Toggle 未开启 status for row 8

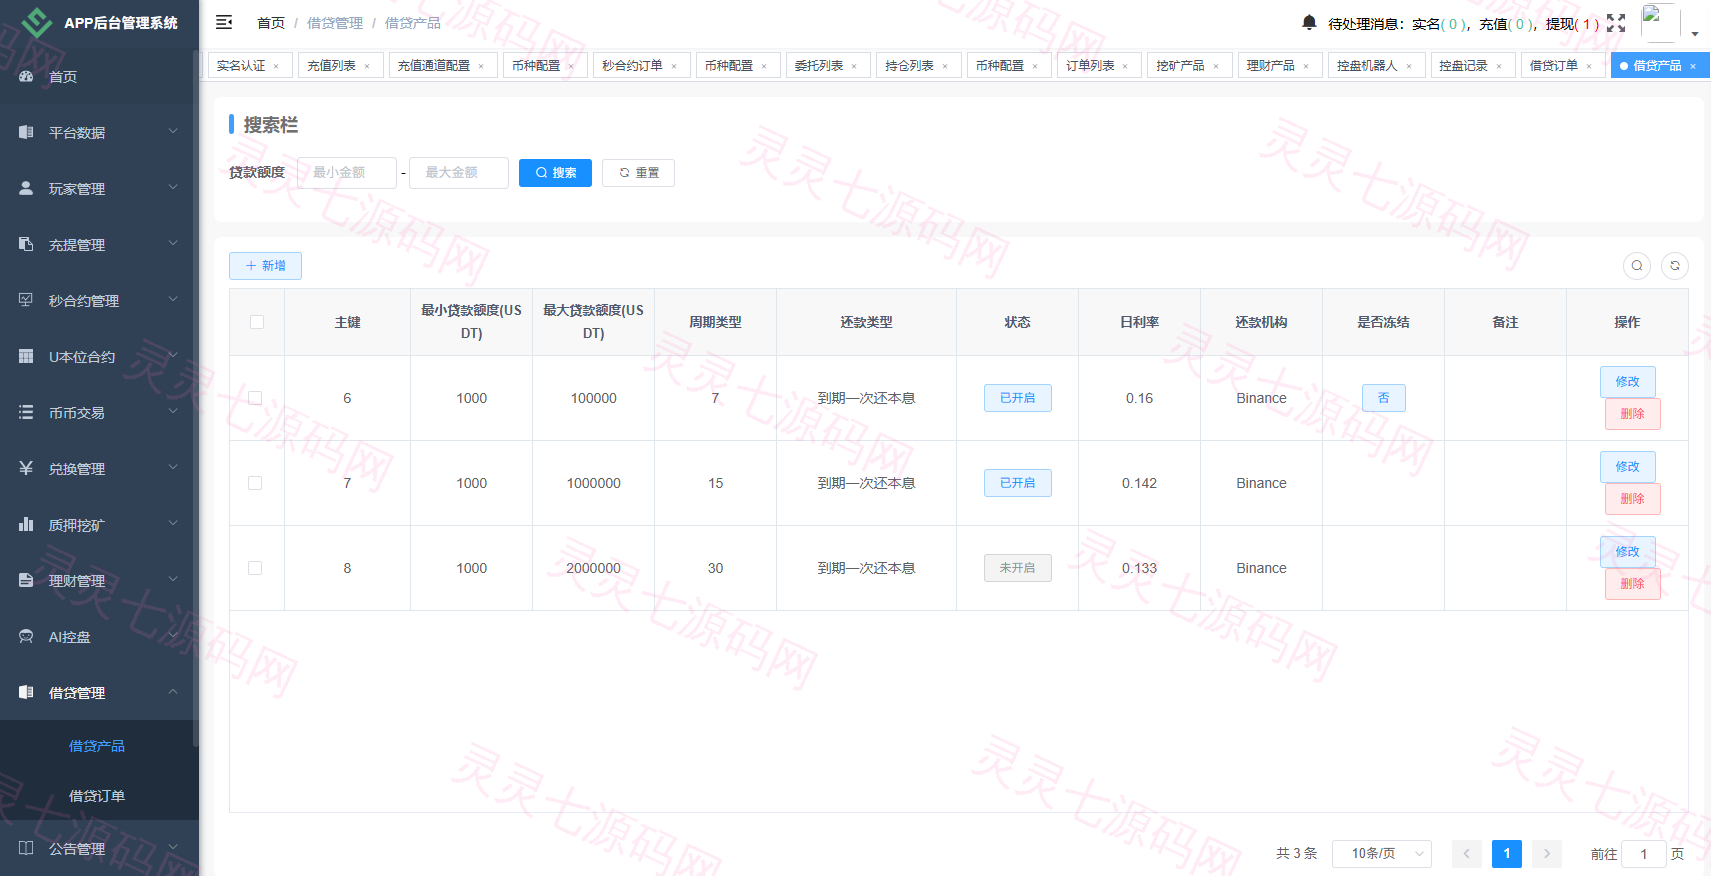[x=1018, y=568]
